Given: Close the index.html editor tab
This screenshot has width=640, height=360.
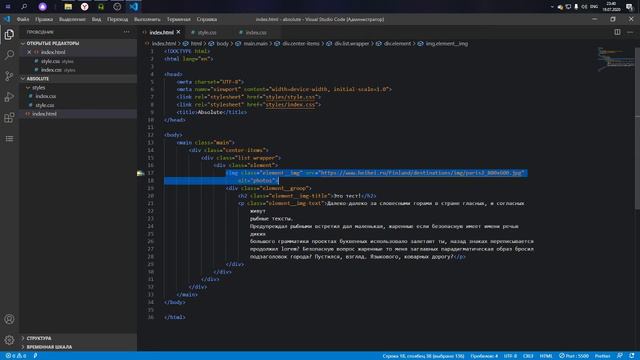Looking at the screenshot, I should [x=178, y=32].
